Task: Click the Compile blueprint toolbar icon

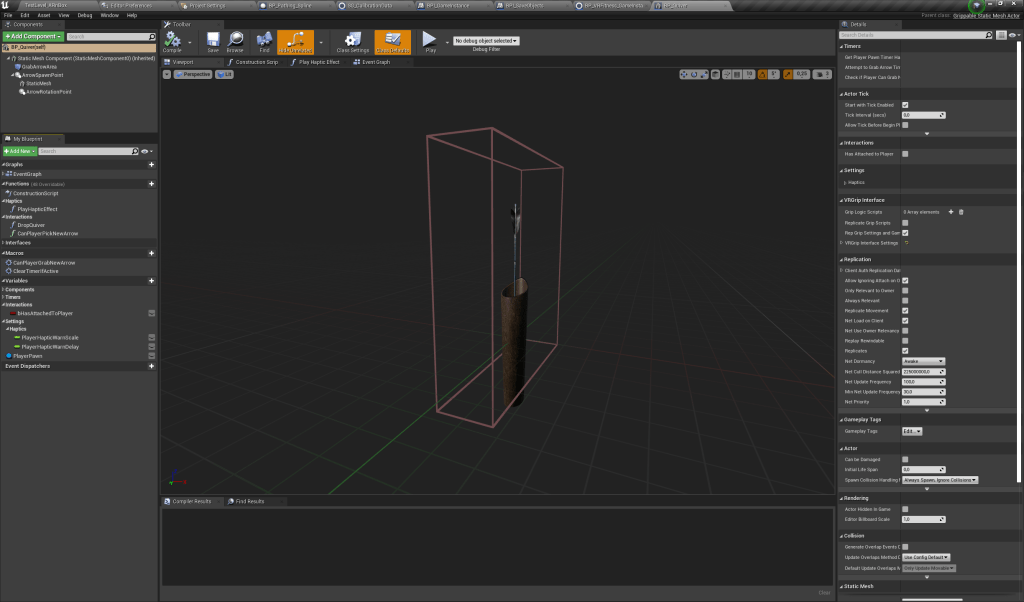Action: point(173,40)
